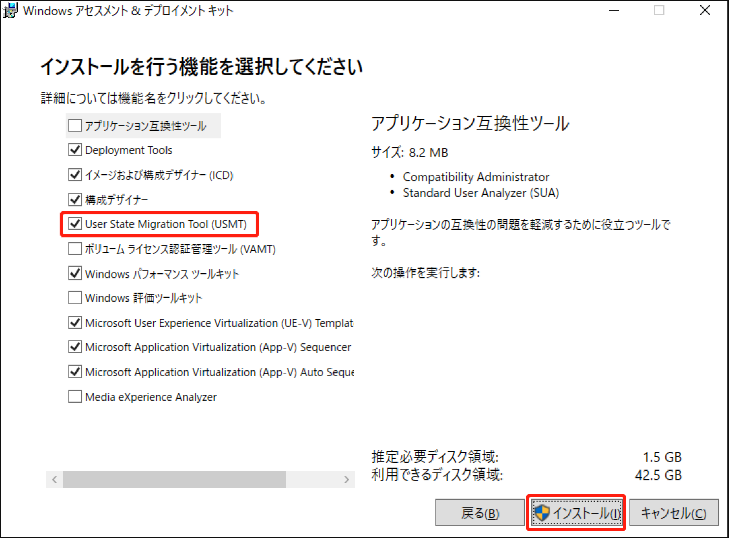Toggle the Microsoft UE-V Template checkbox
Image resolution: width=729 pixels, height=538 pixels.
75,323
